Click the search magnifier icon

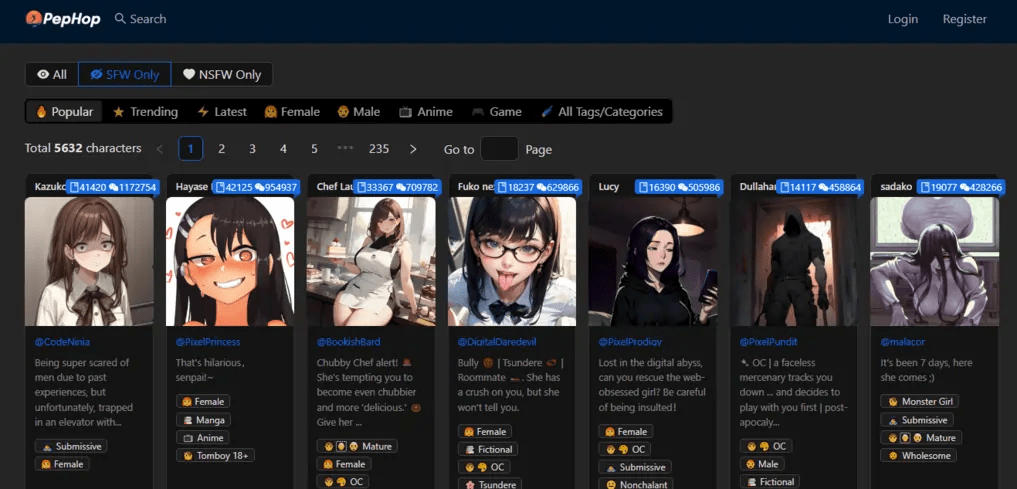(120, 19)
